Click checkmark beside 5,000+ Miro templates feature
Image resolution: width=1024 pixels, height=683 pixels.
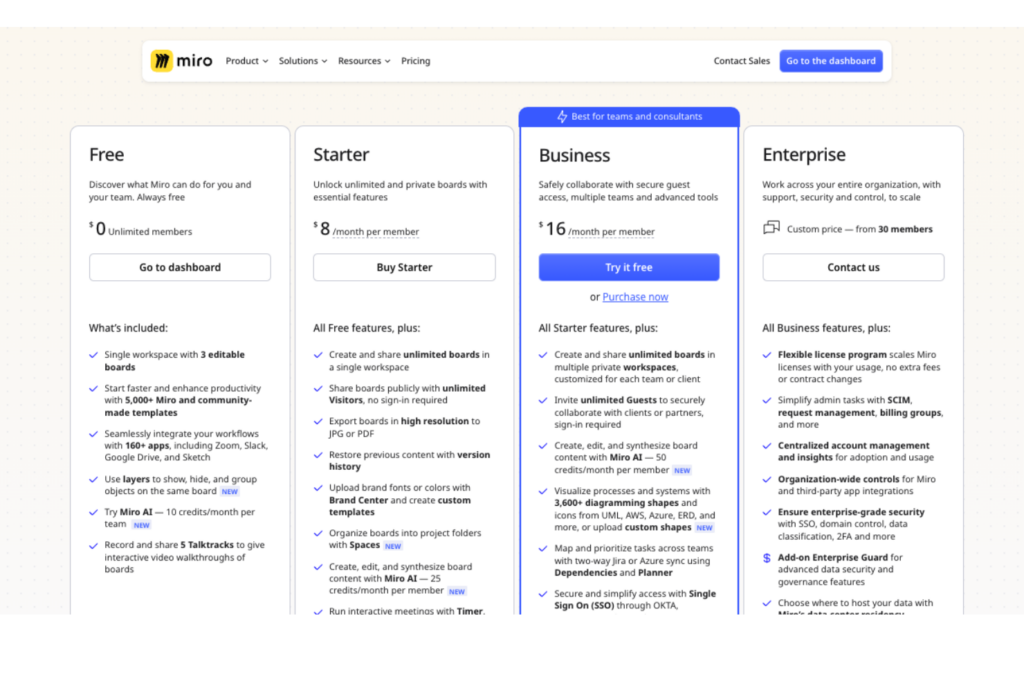point(93,389)
